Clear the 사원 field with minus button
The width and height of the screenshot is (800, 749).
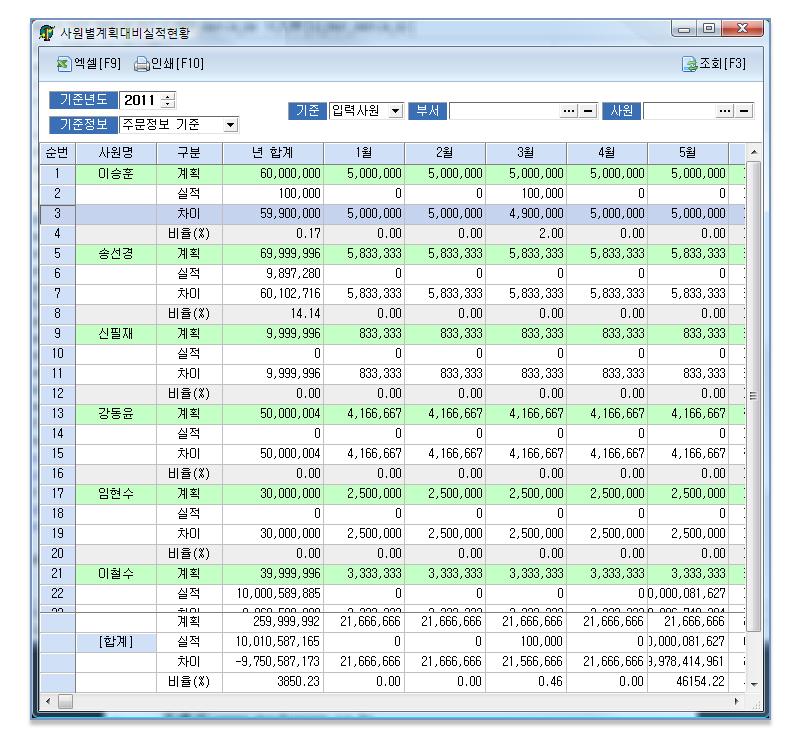click(744, 109)
